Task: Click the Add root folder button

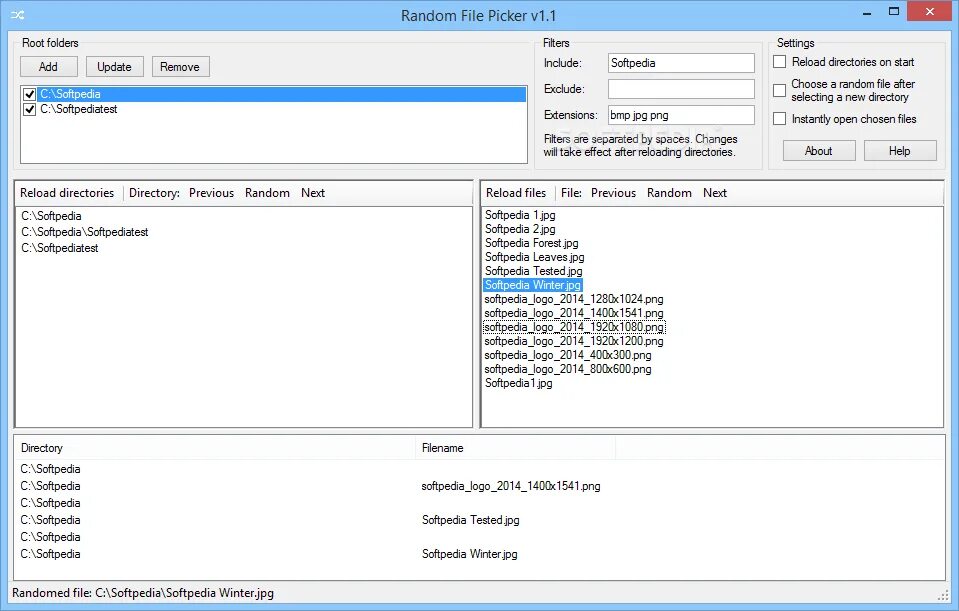Action: [x=48, y=67]
